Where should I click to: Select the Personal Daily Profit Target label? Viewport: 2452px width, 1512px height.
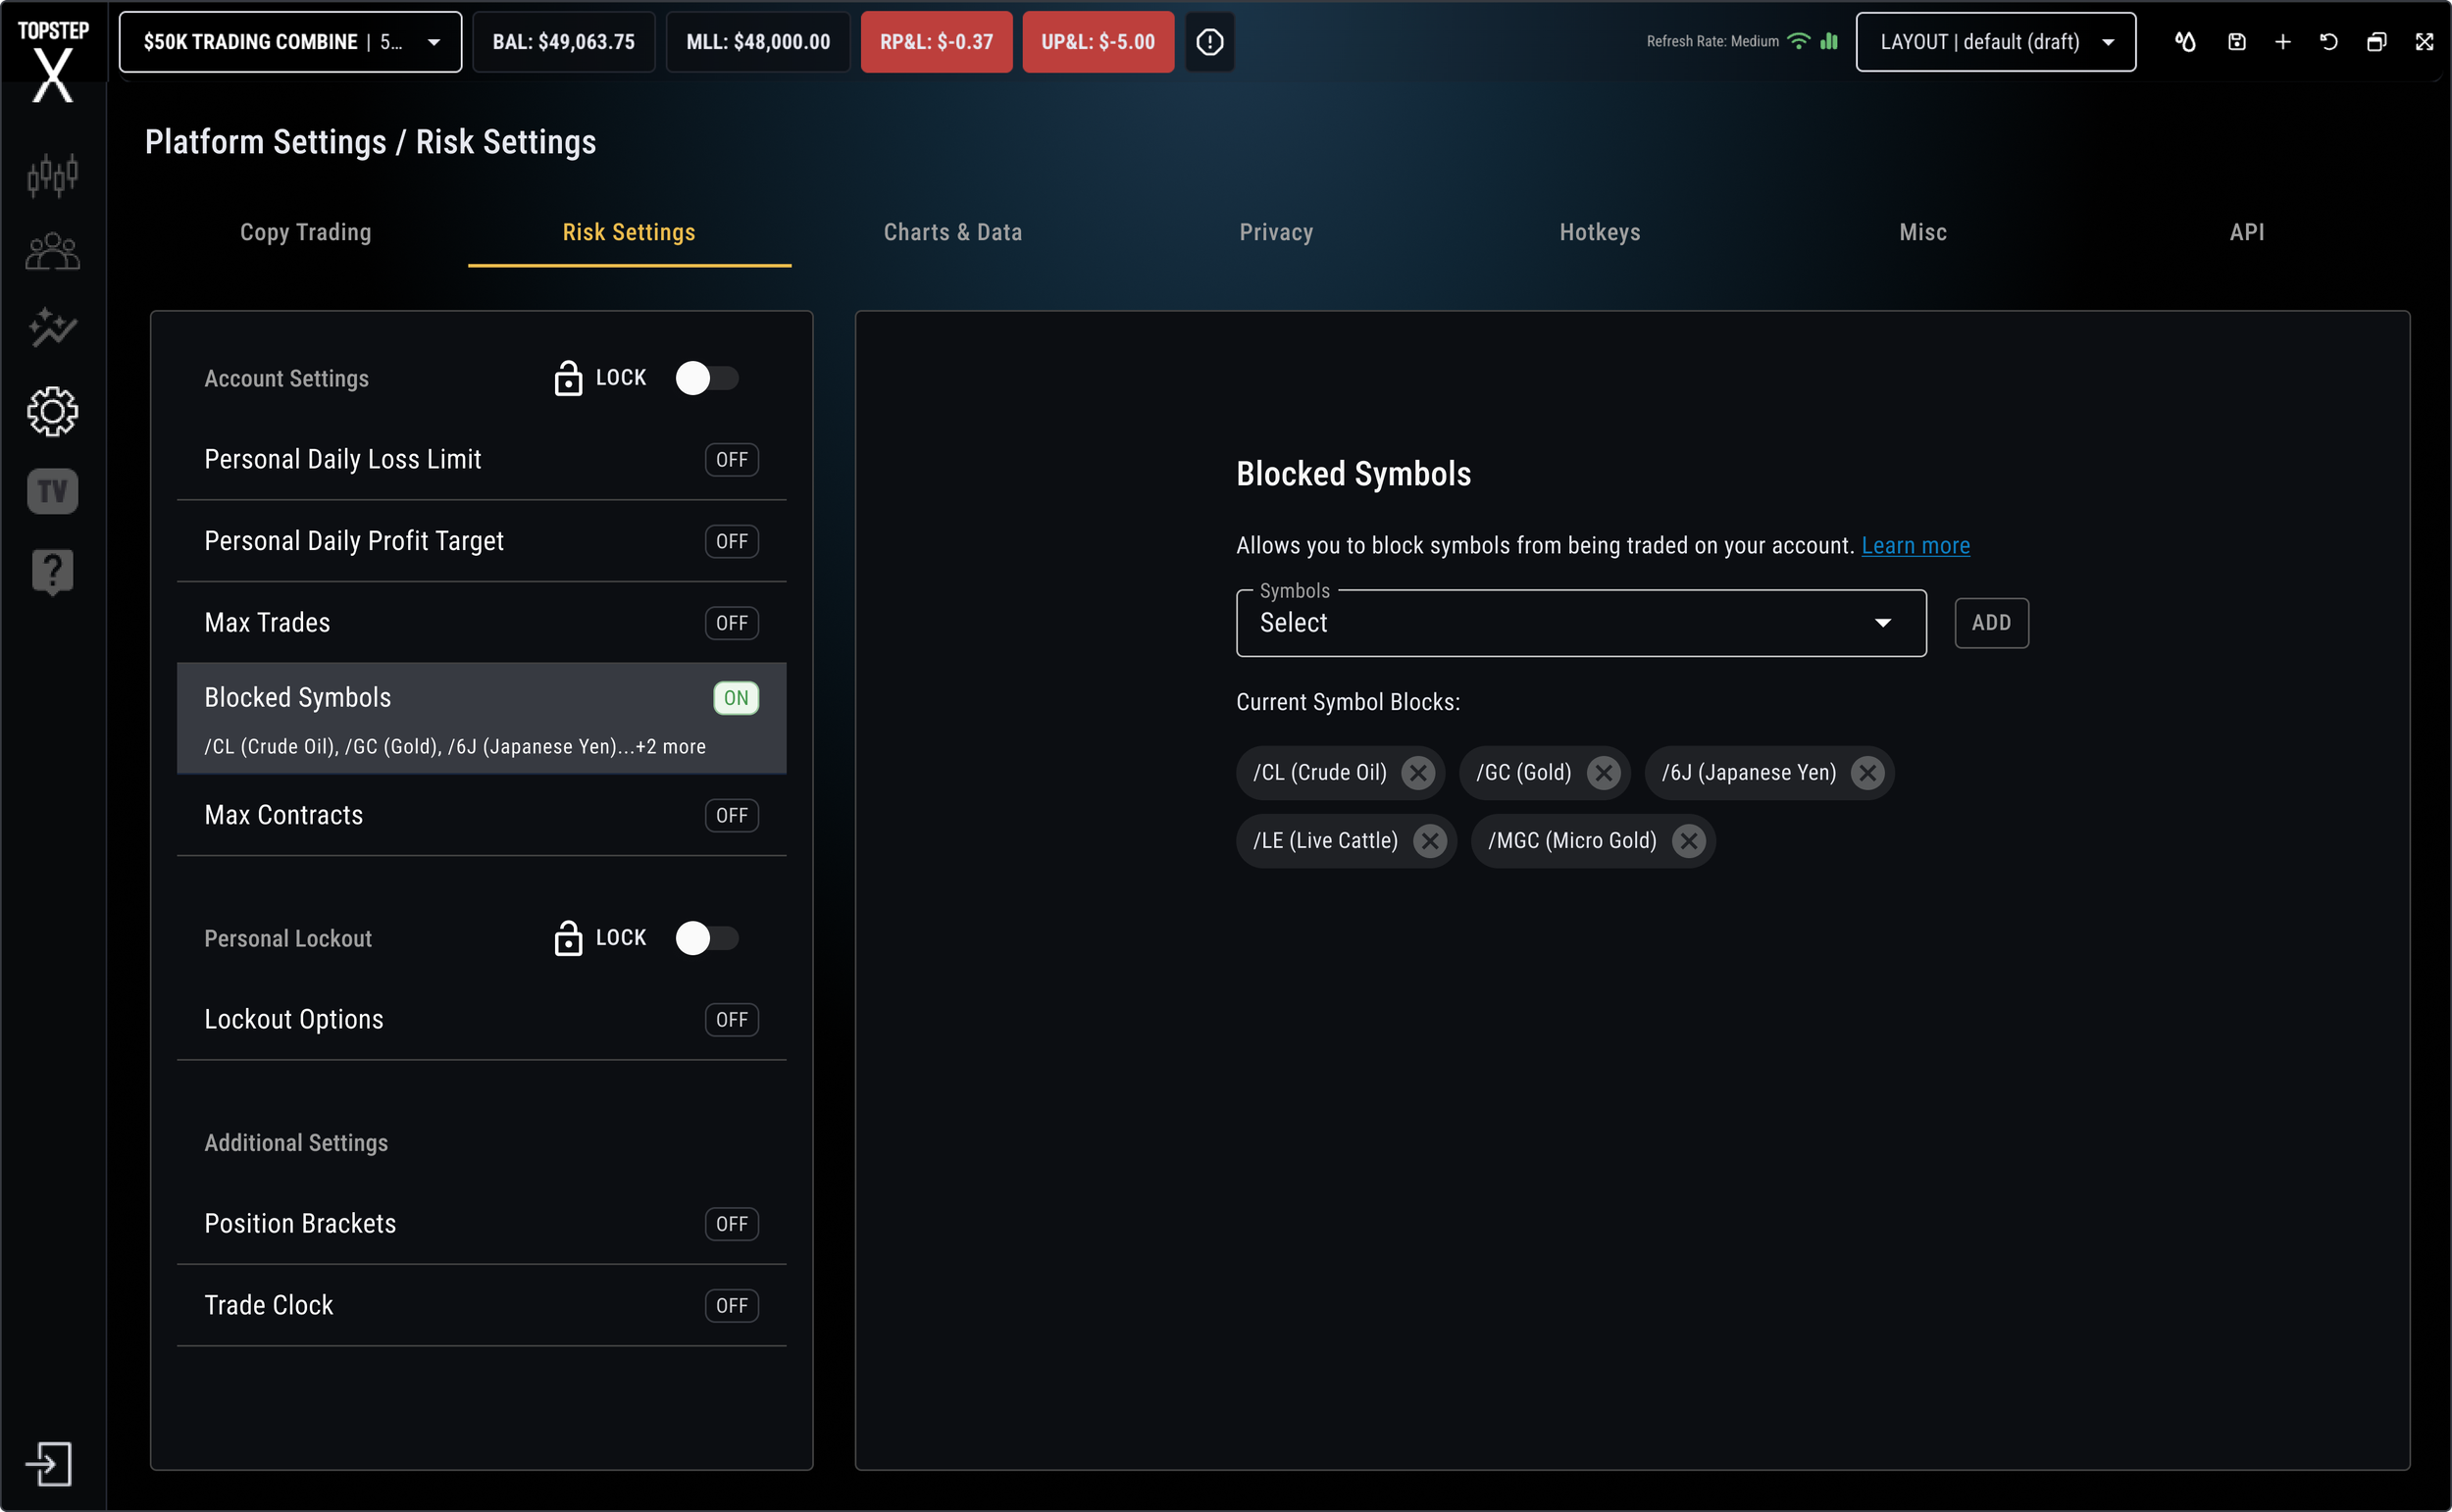tap(354, 541)
